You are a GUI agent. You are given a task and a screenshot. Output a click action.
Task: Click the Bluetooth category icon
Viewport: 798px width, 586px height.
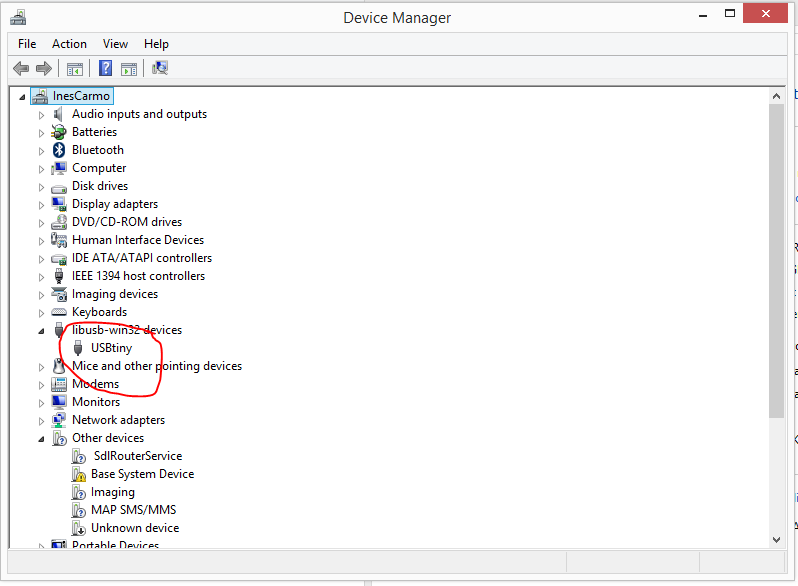[59, 150]
